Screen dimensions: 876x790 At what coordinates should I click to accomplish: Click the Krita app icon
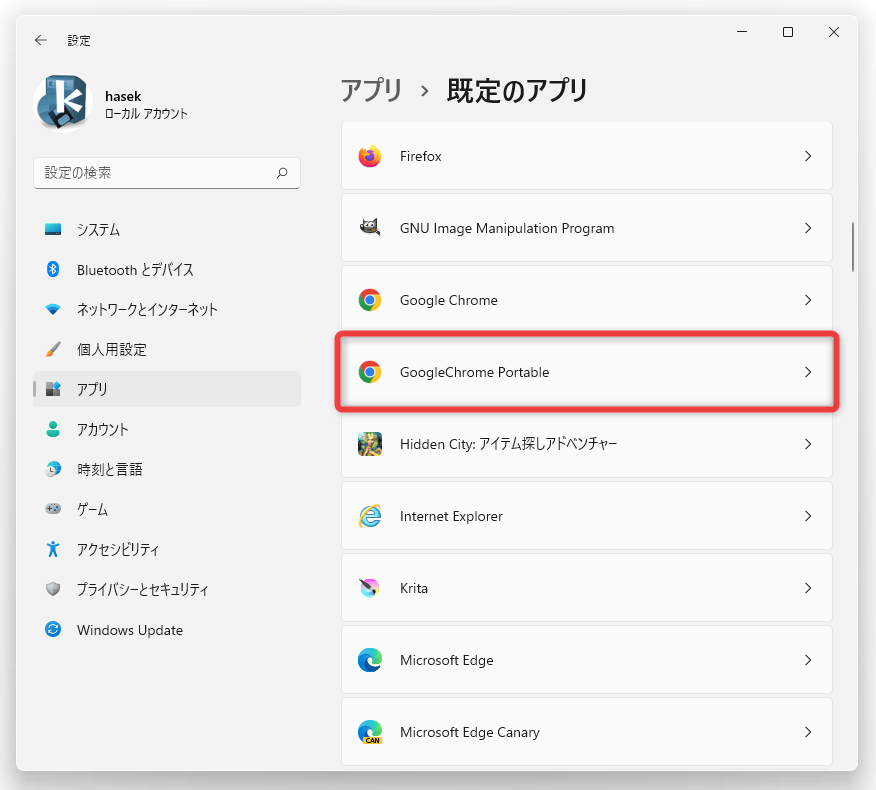(370, 588)
